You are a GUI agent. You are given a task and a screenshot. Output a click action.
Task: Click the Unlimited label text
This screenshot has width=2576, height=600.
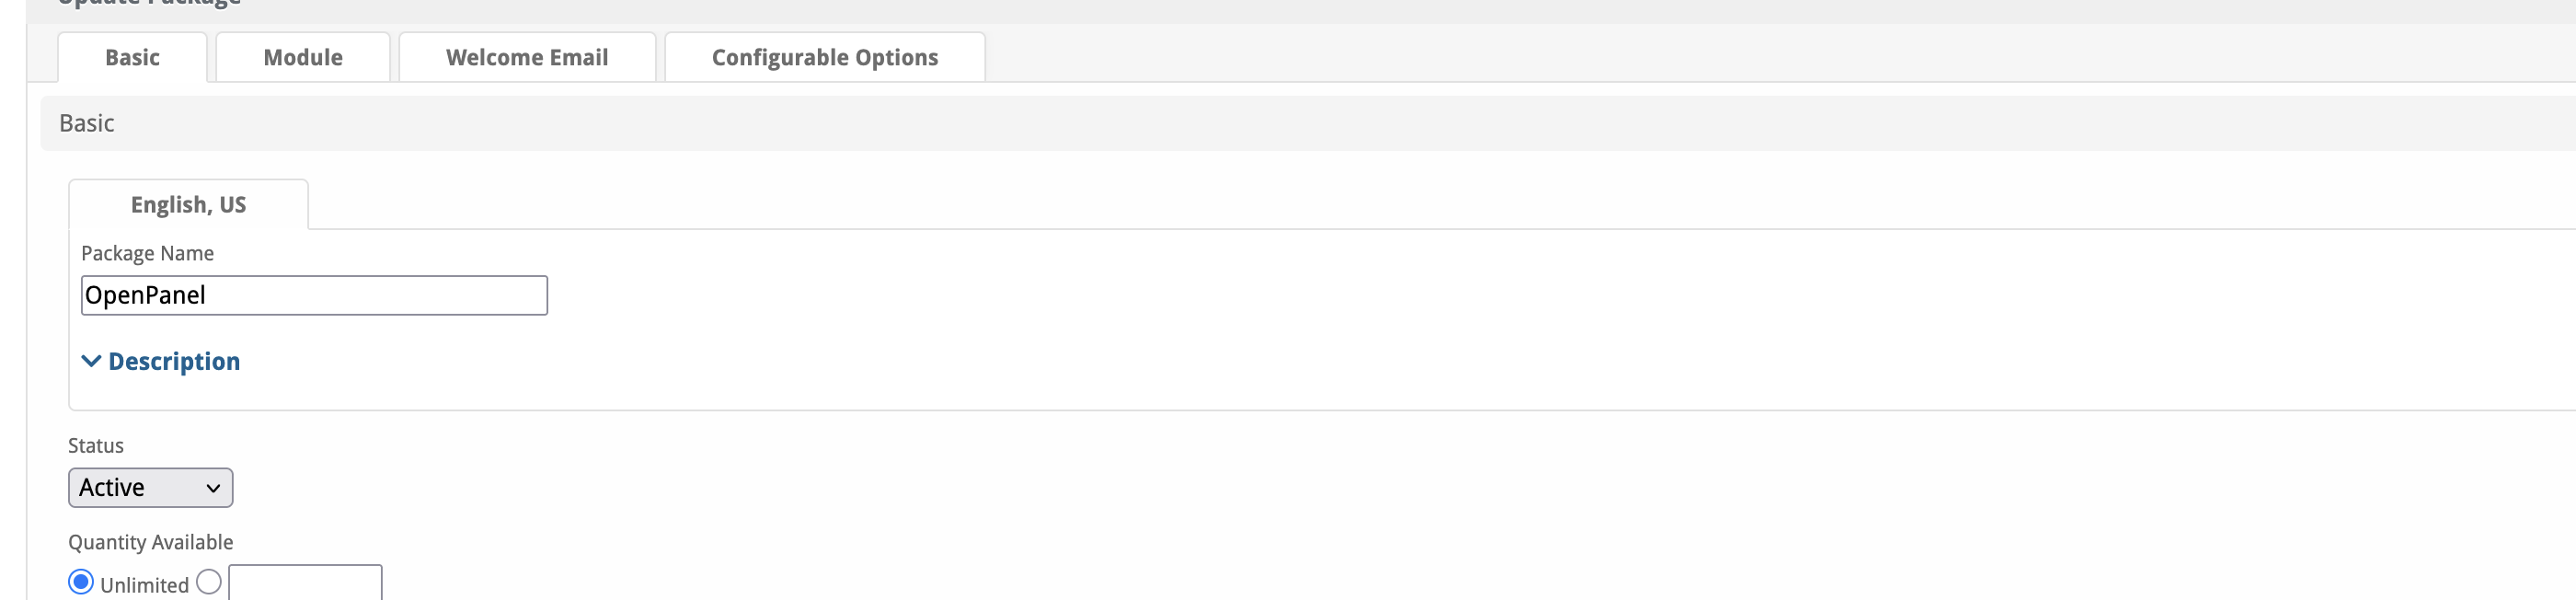144,585
